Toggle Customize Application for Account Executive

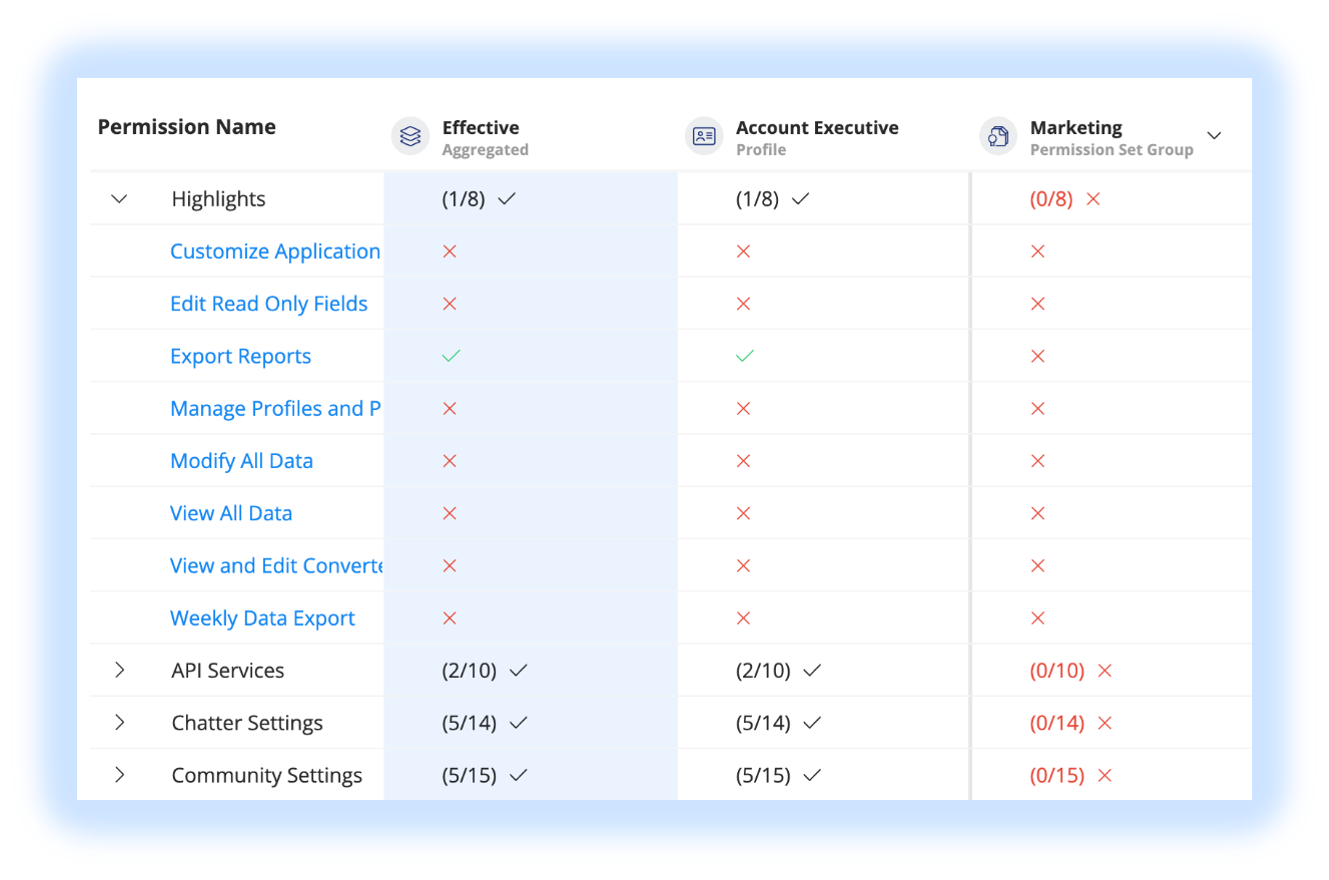coord(744,250)
